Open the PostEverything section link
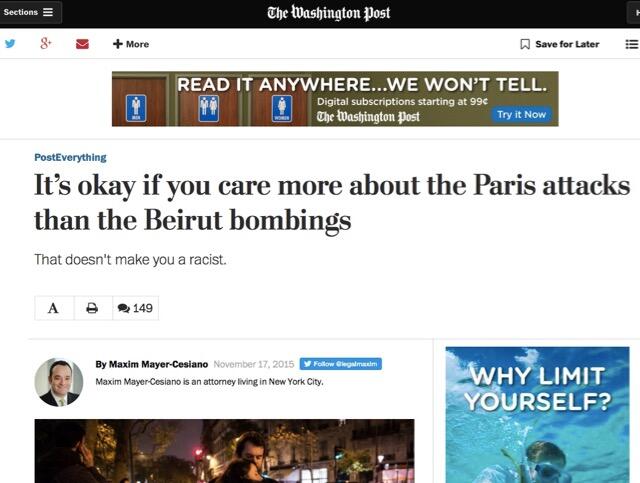 pos(70,157)
